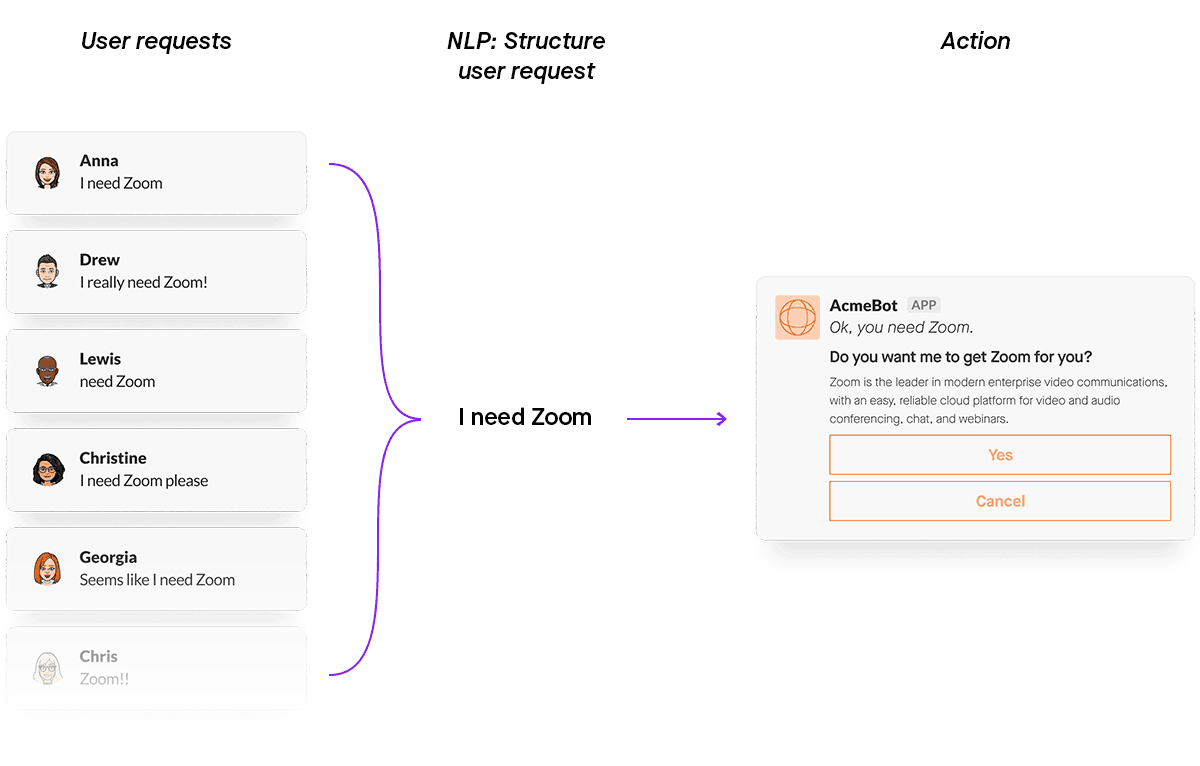The width and height of the screenshot is (1200, 766).
Task: Click Lewis's profile avatar
Action: pos(47,369)
